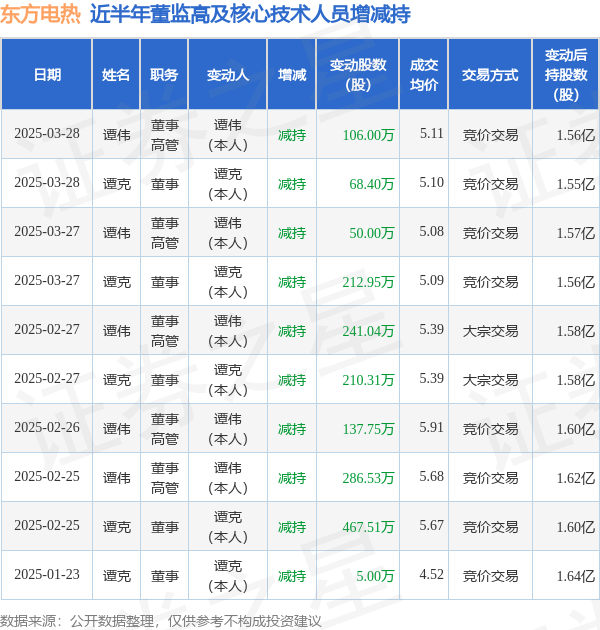Click 减持 in the 5.00万 row
600x630 pixels.
(x=292, y=576)
